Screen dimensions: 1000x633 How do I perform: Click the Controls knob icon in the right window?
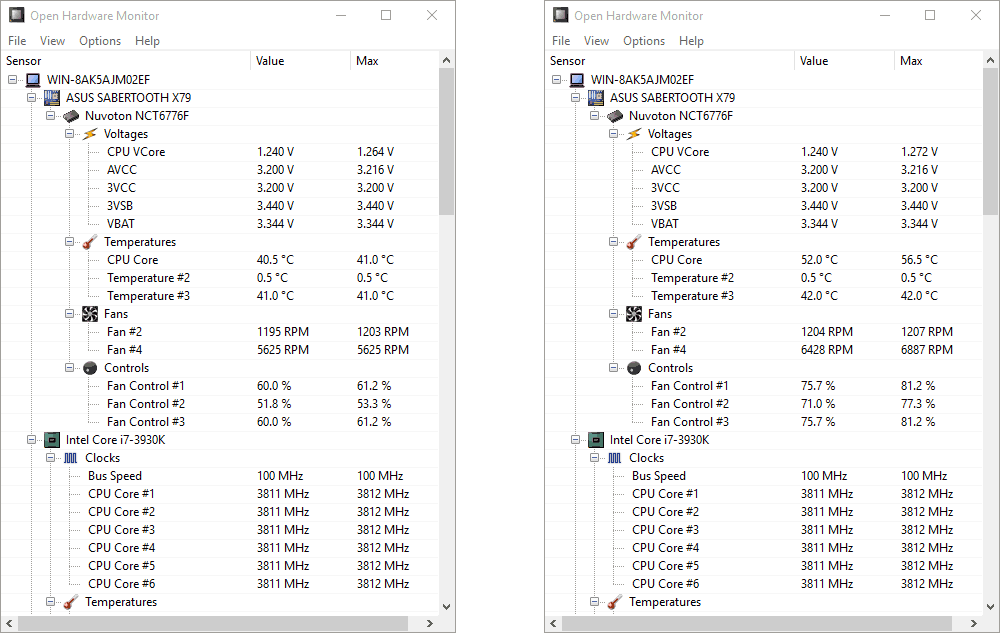[634, 368]
